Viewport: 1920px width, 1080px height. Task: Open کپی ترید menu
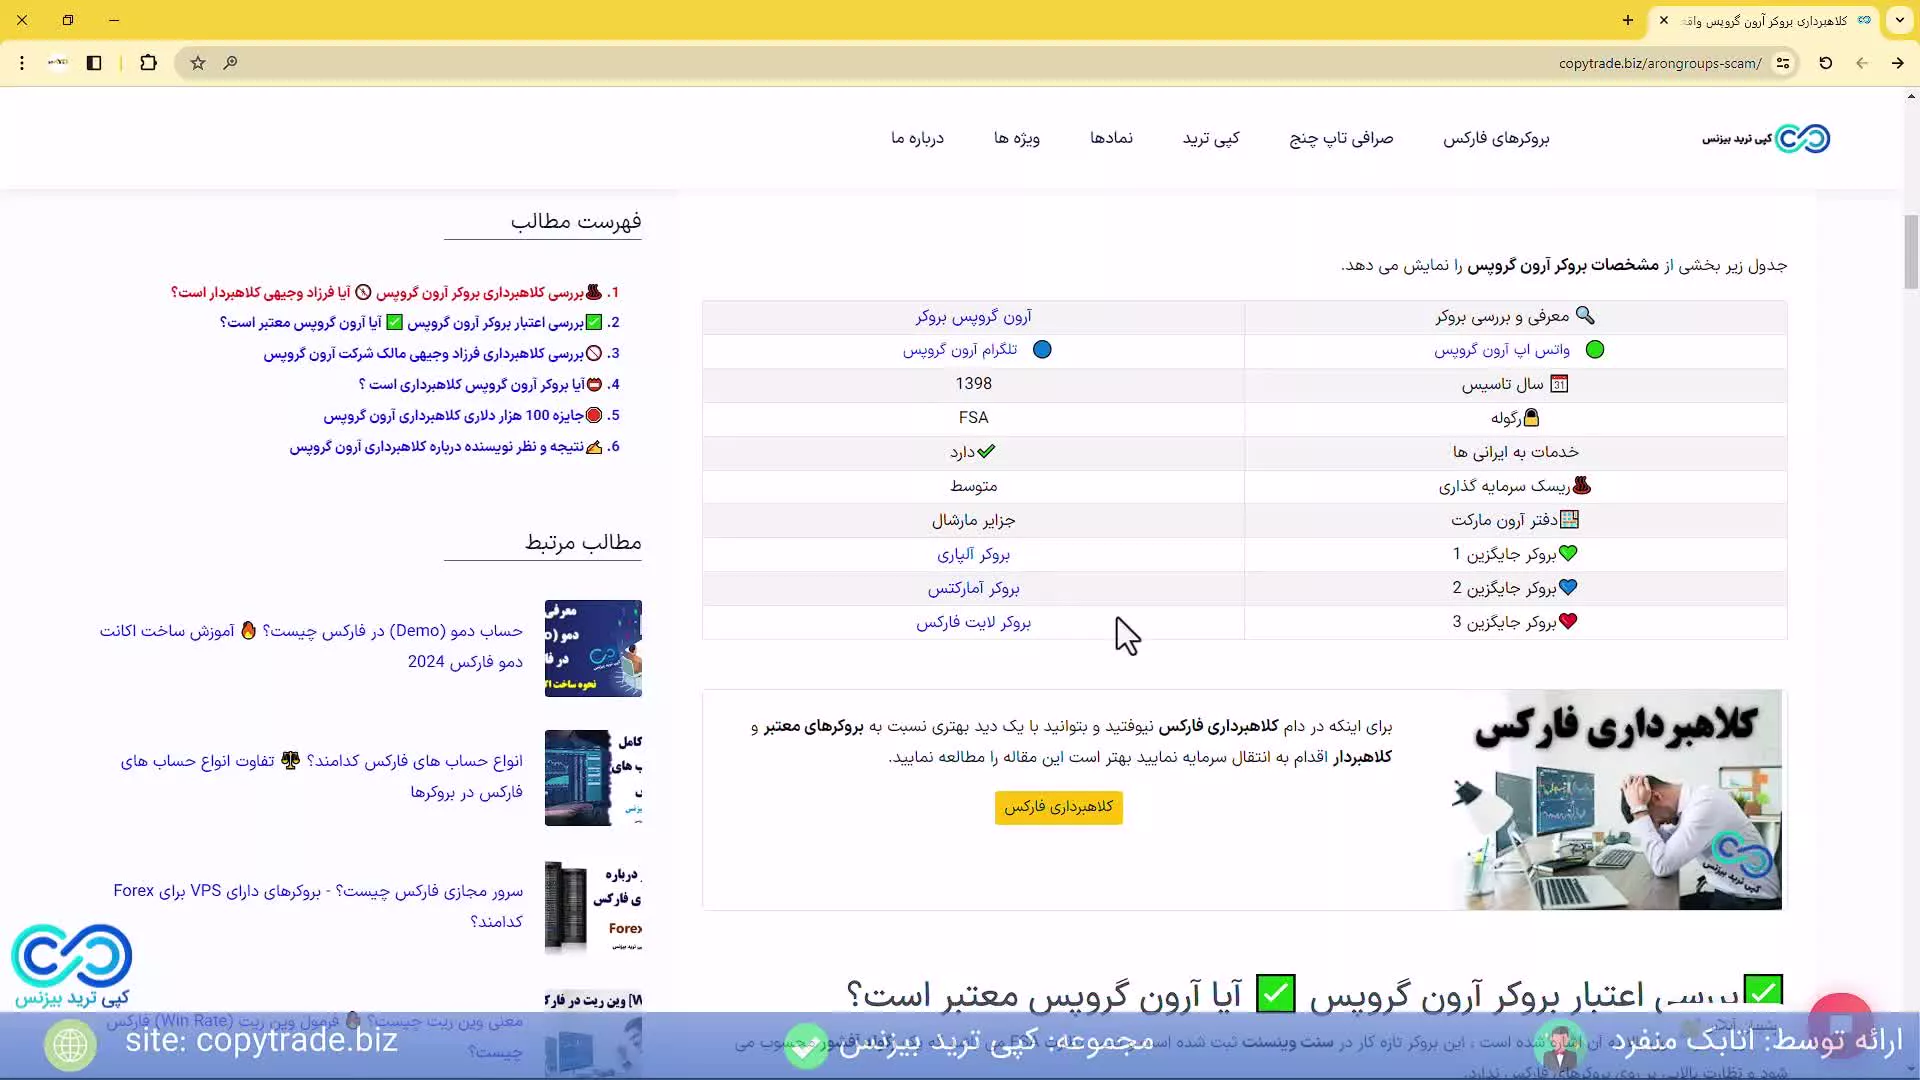click(1211, 138)
